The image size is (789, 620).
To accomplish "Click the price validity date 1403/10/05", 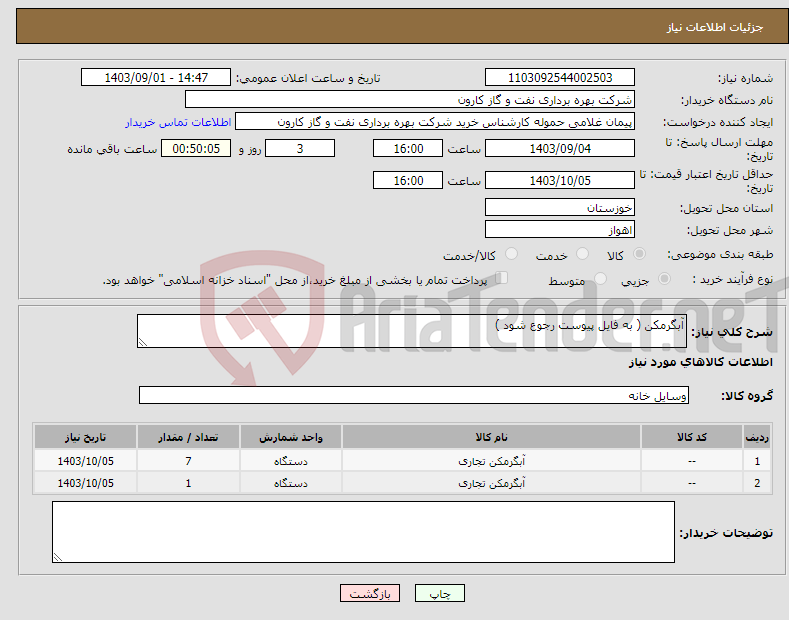I will pyautogui.click(x=560, y=180).
